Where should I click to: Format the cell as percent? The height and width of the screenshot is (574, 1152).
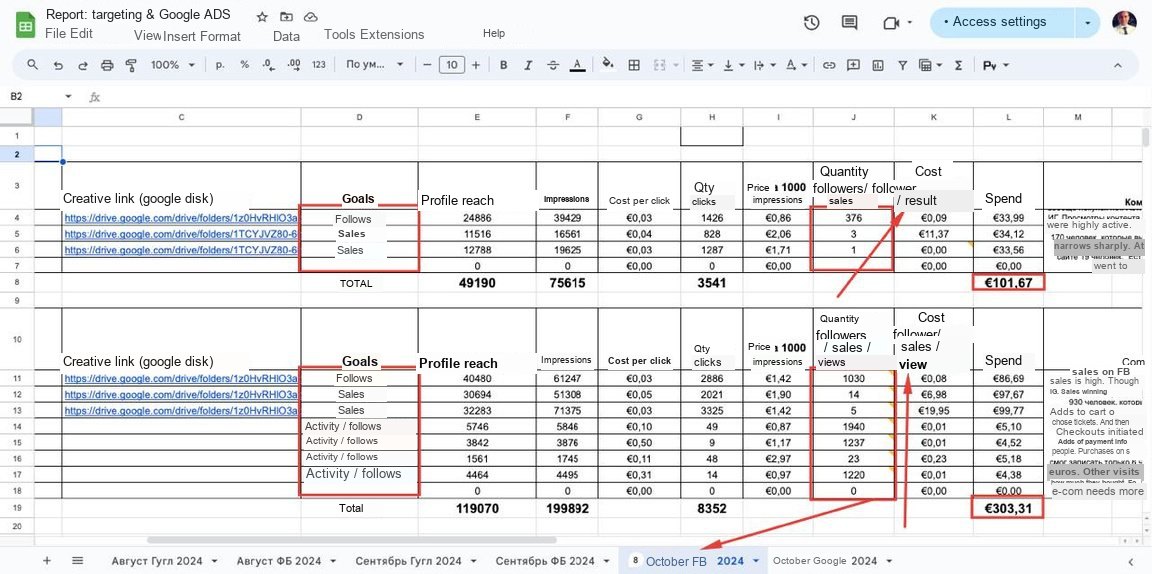(245, 65)
